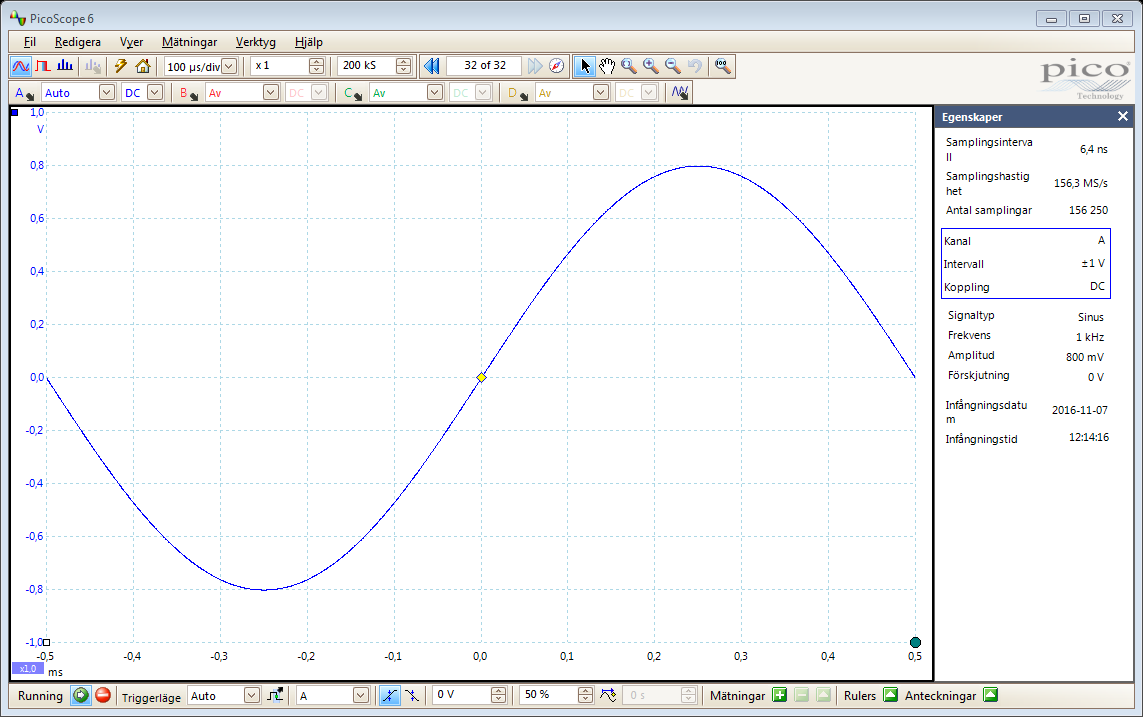The image size is (1143, 717).
Task: Open channel D range Av dropdown
Action: coord(600,93)
